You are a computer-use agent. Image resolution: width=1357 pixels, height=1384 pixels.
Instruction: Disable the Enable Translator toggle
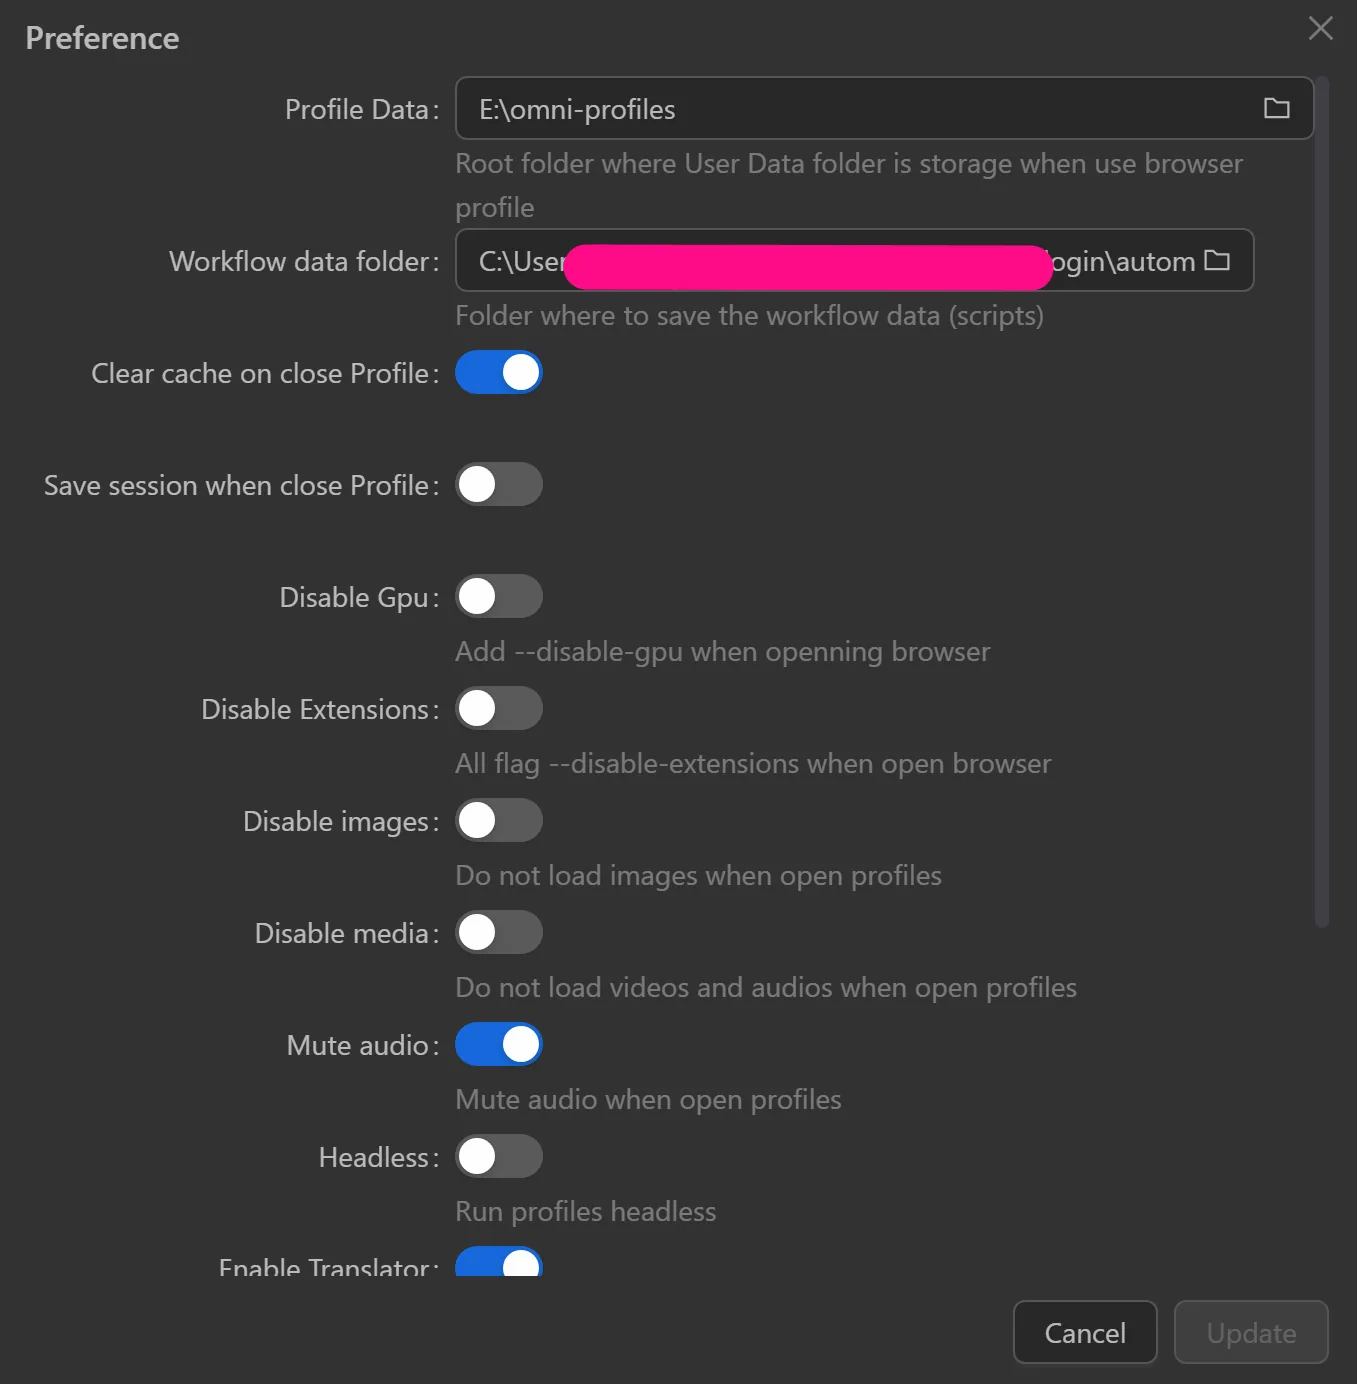click(x=499, y=1263)
